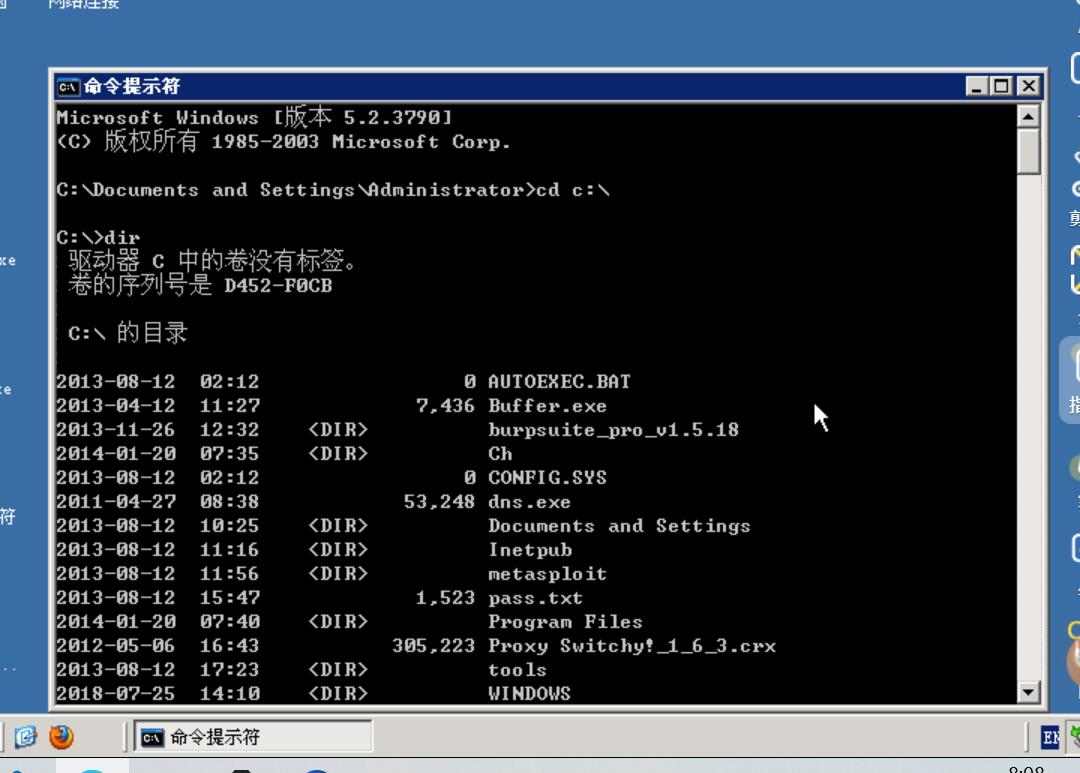Click the 7,436 file size value

click(445, 406)
